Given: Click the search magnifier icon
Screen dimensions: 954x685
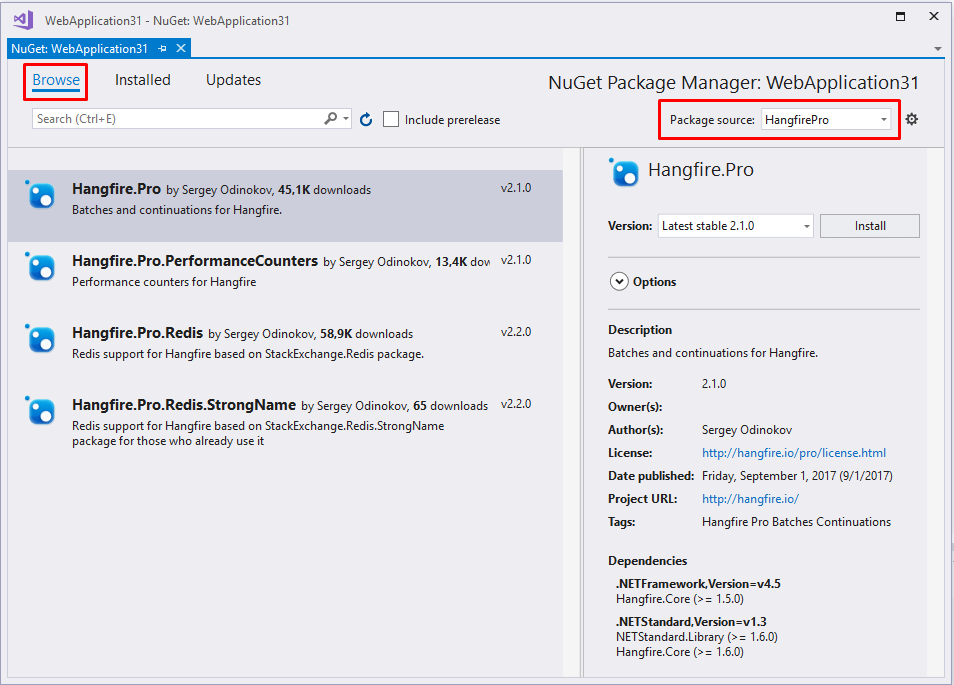Looking at the screenshot, I should click(x=331, y=119).
